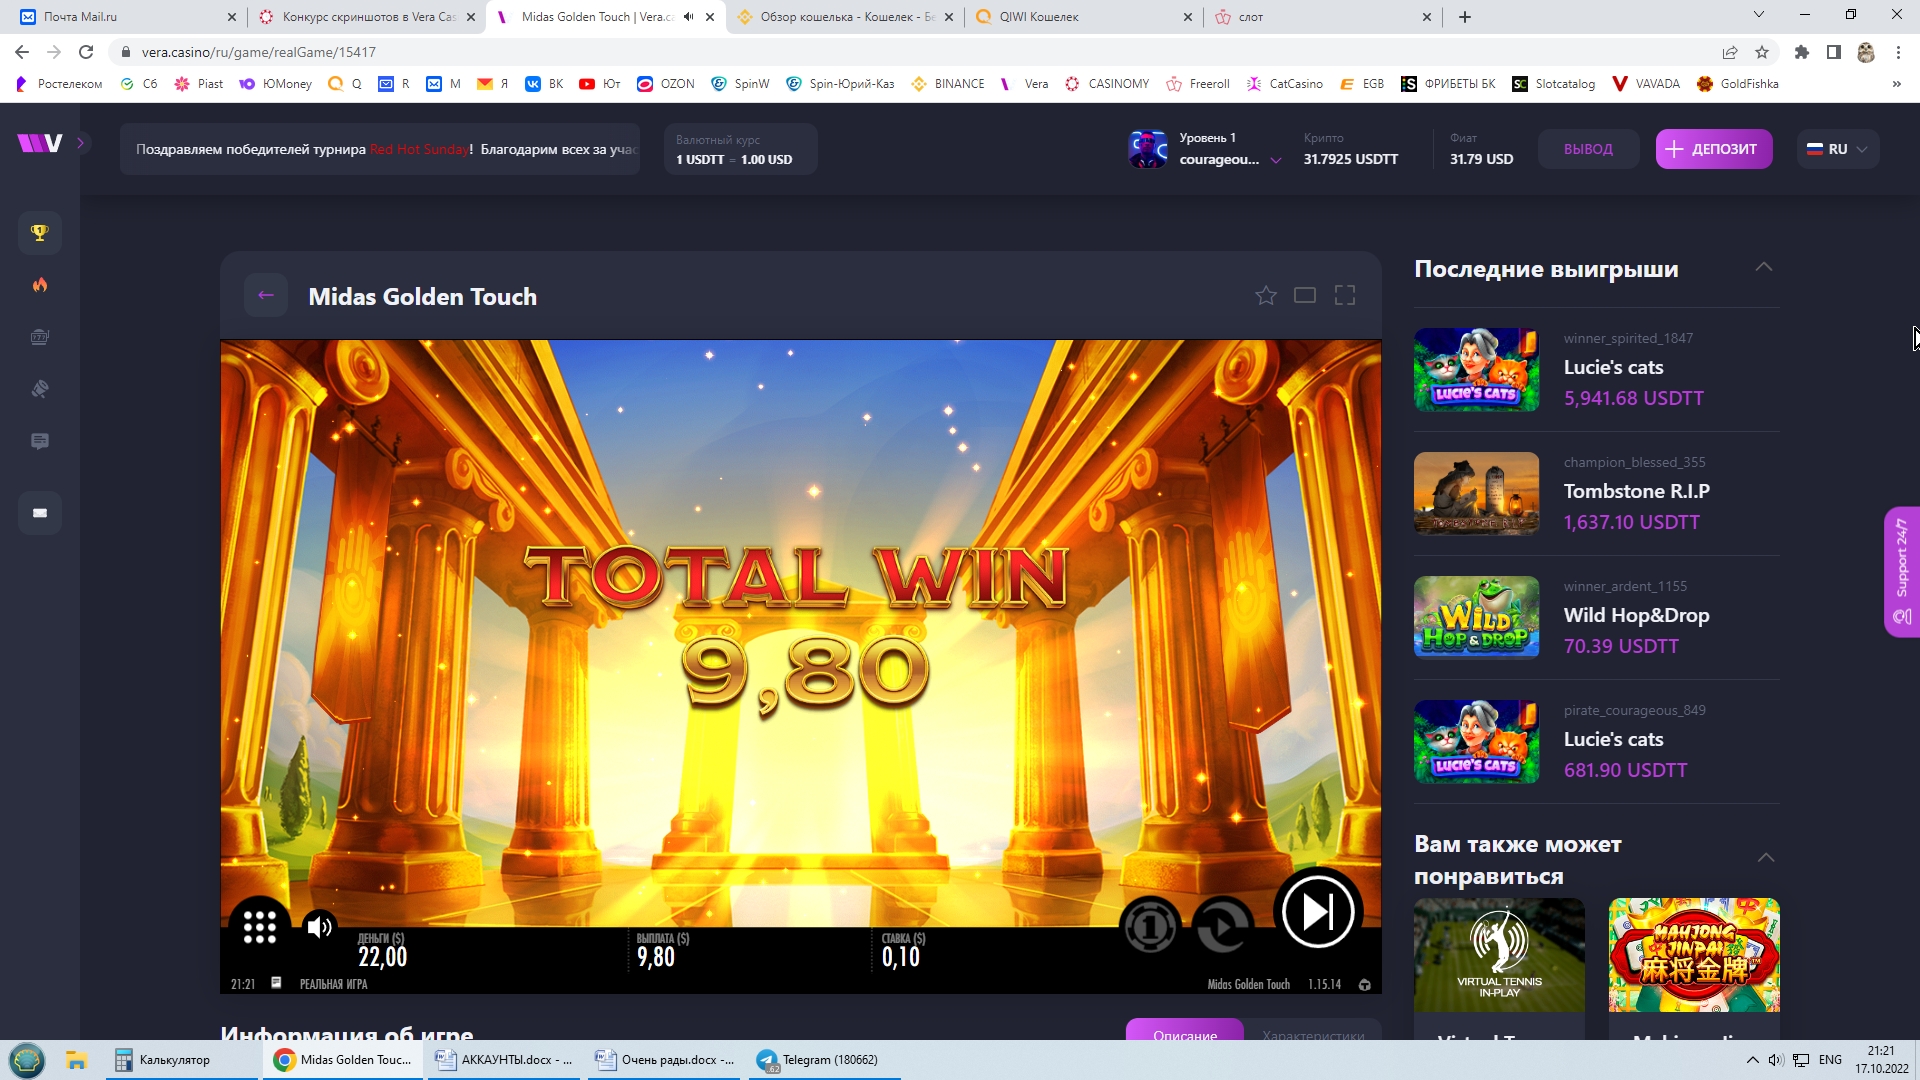The image size is (1920, 1080).
Task: Toggle the browser side panel
Action: coord(1834,52)
